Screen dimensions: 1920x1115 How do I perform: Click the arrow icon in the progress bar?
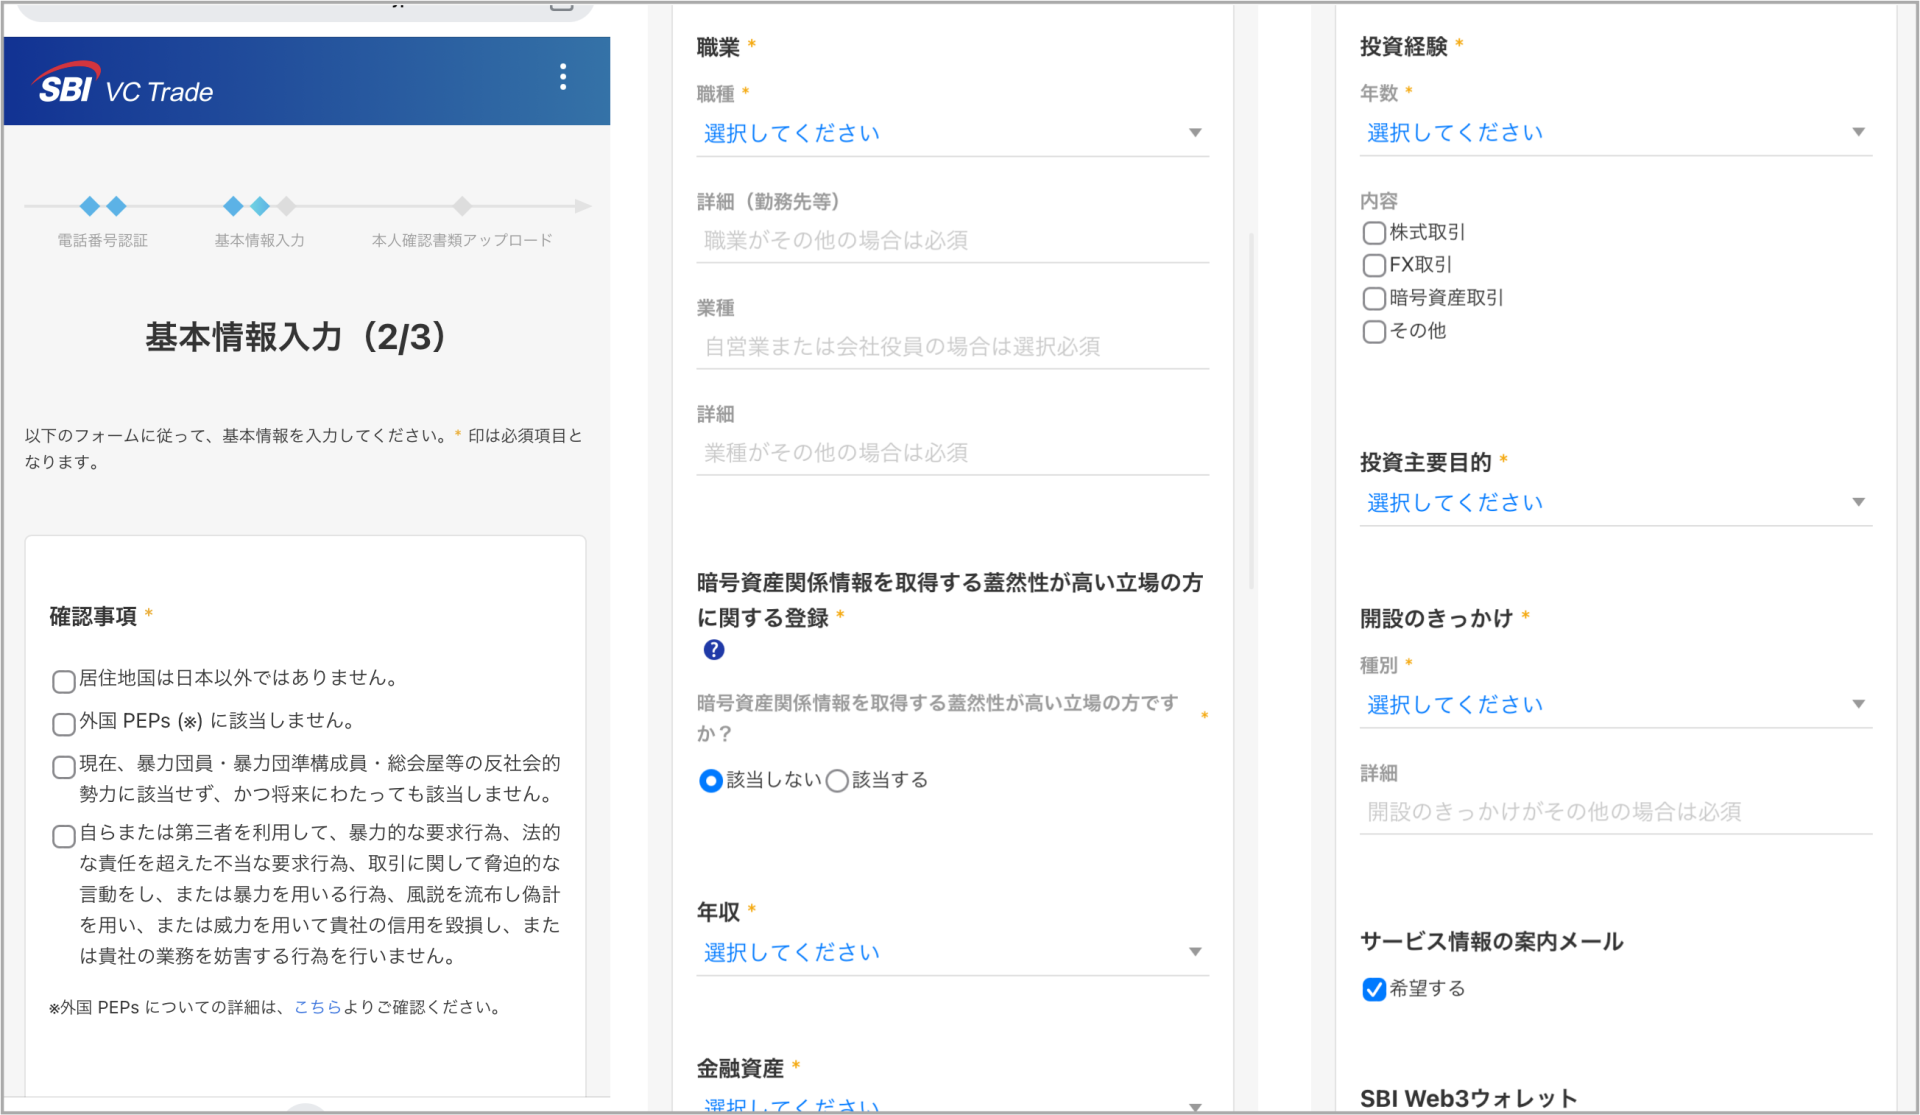pos(583,207)
